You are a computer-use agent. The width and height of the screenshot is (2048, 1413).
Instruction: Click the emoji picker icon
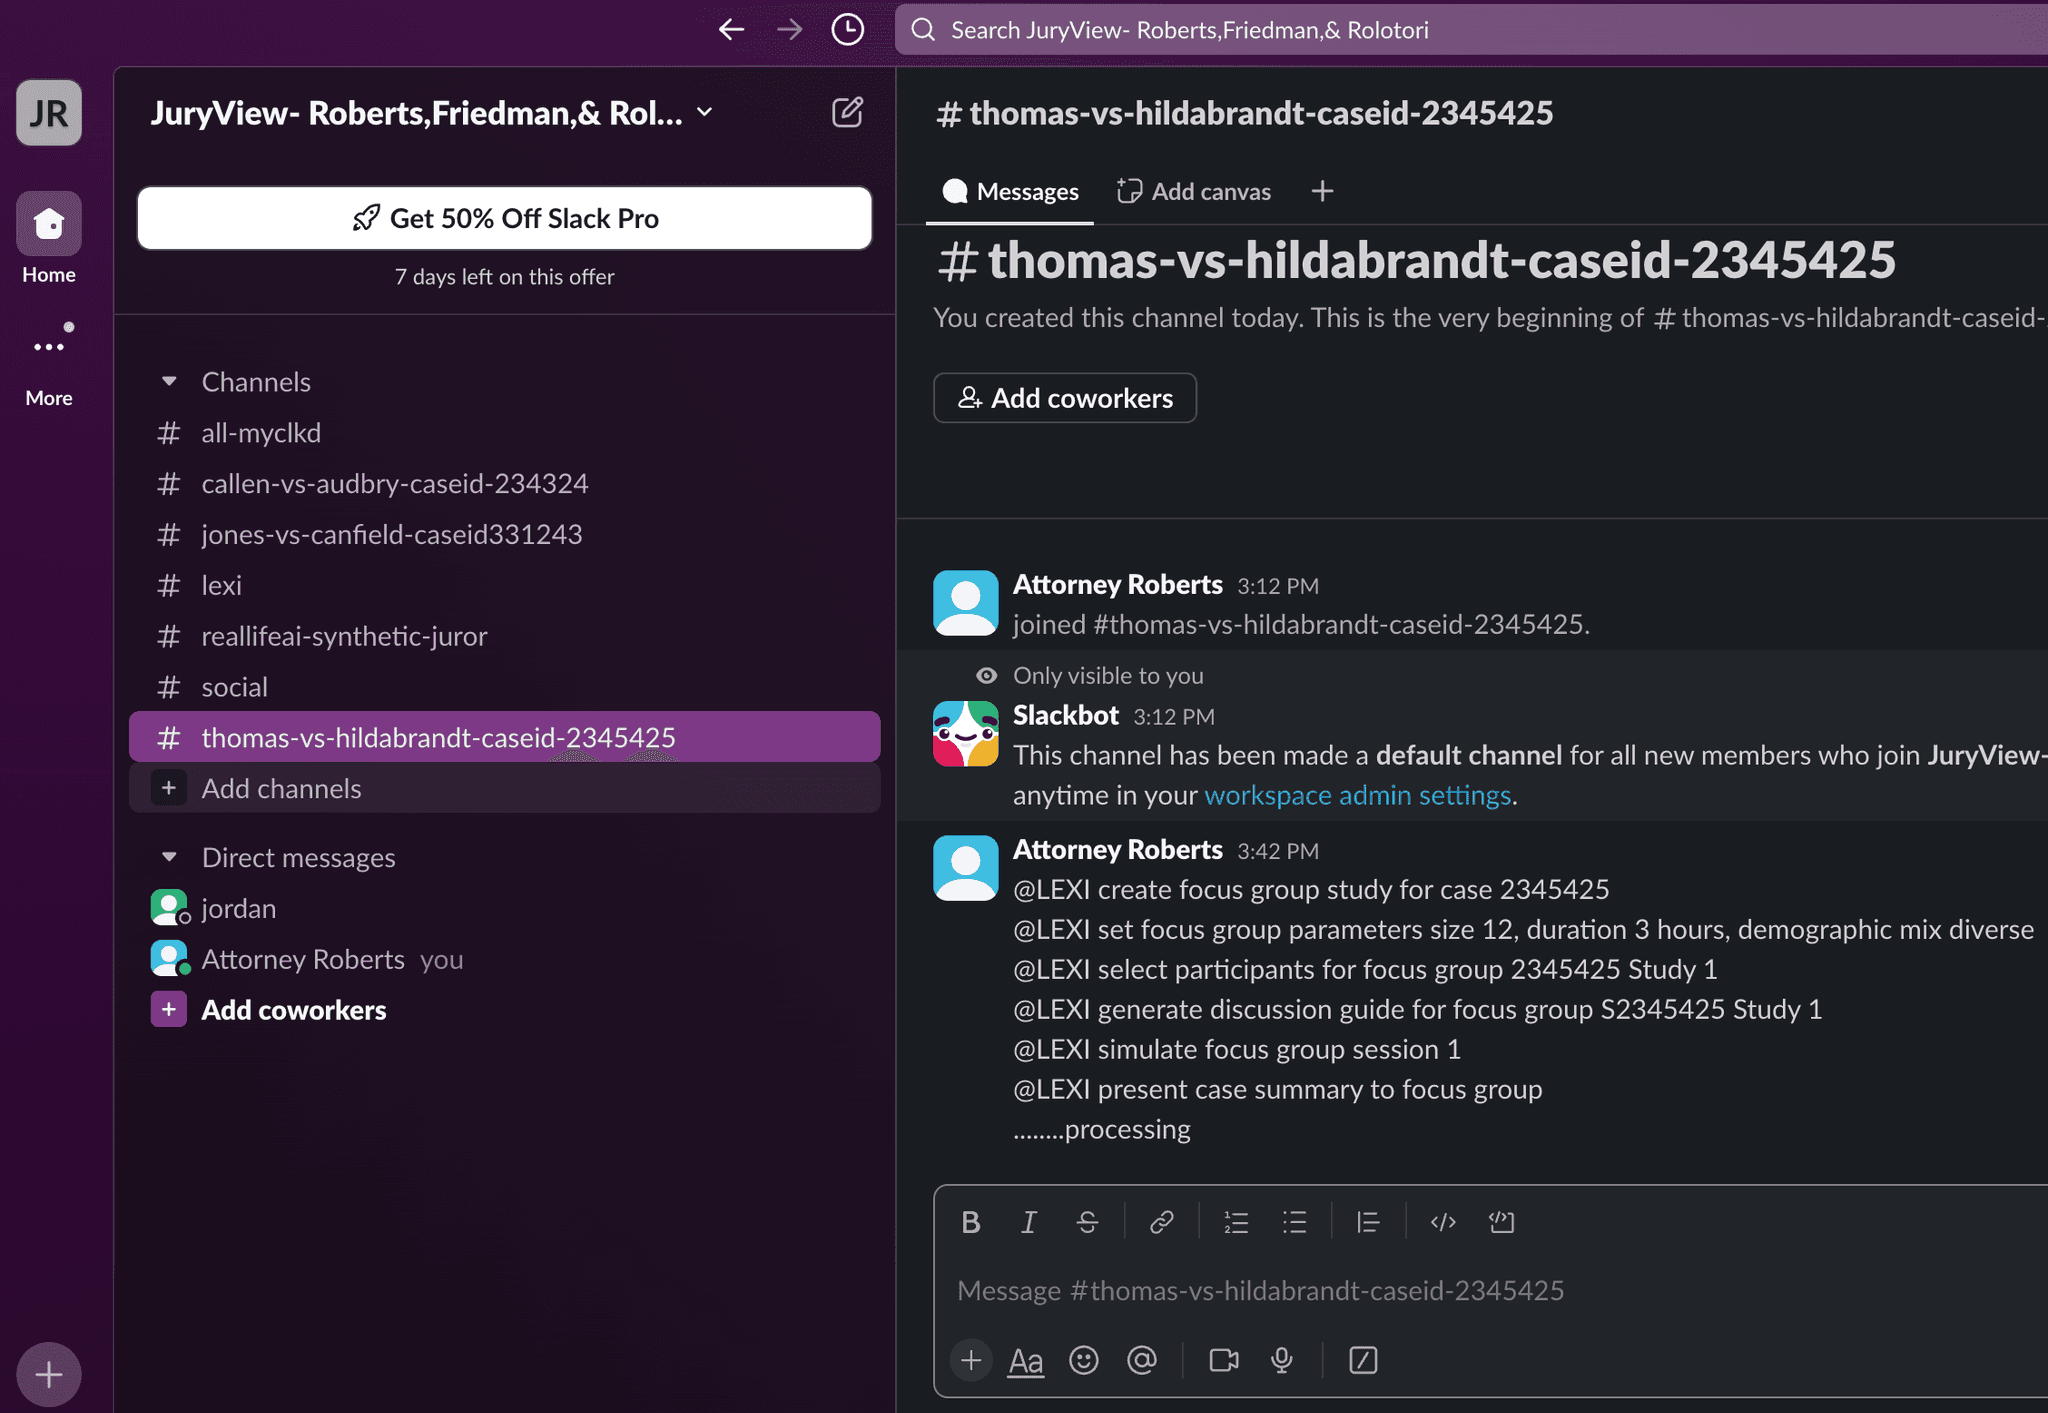coord(1085,1357)
